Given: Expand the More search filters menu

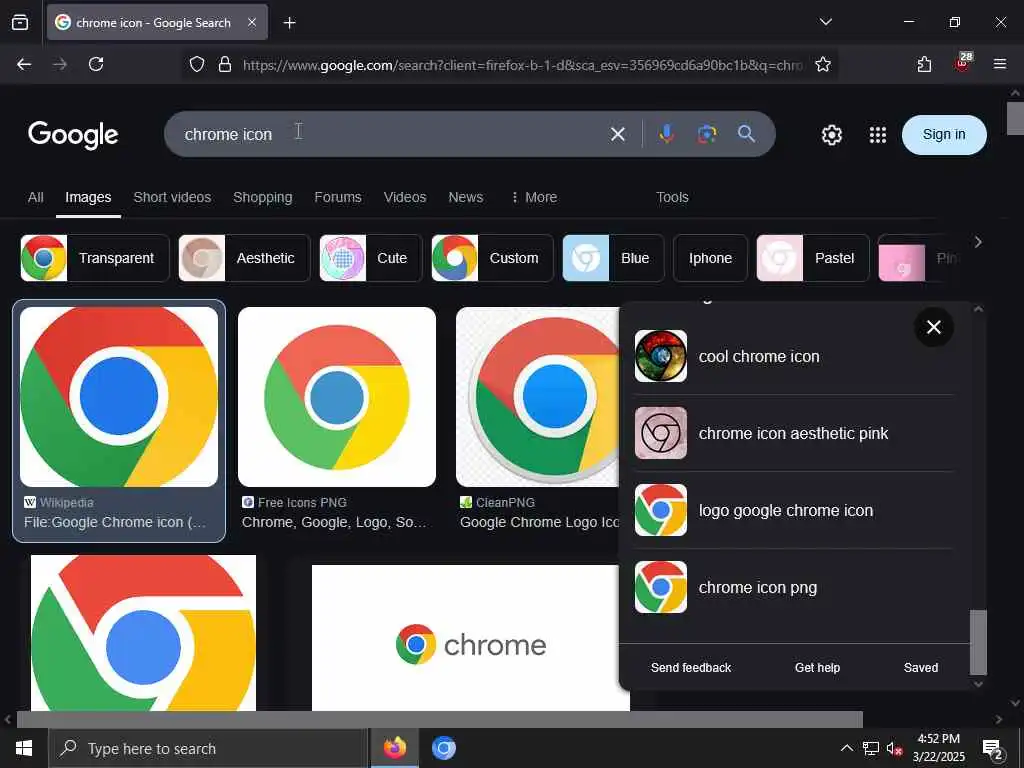Looking at the screenshot, I should coord(534,197).
